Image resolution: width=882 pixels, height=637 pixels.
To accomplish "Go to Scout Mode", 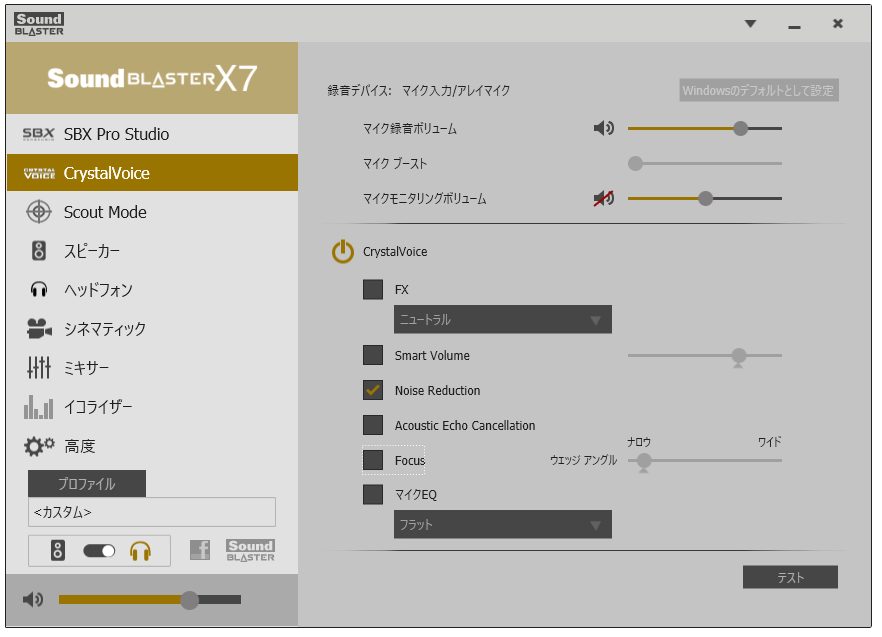I will [x=152, y=212].
